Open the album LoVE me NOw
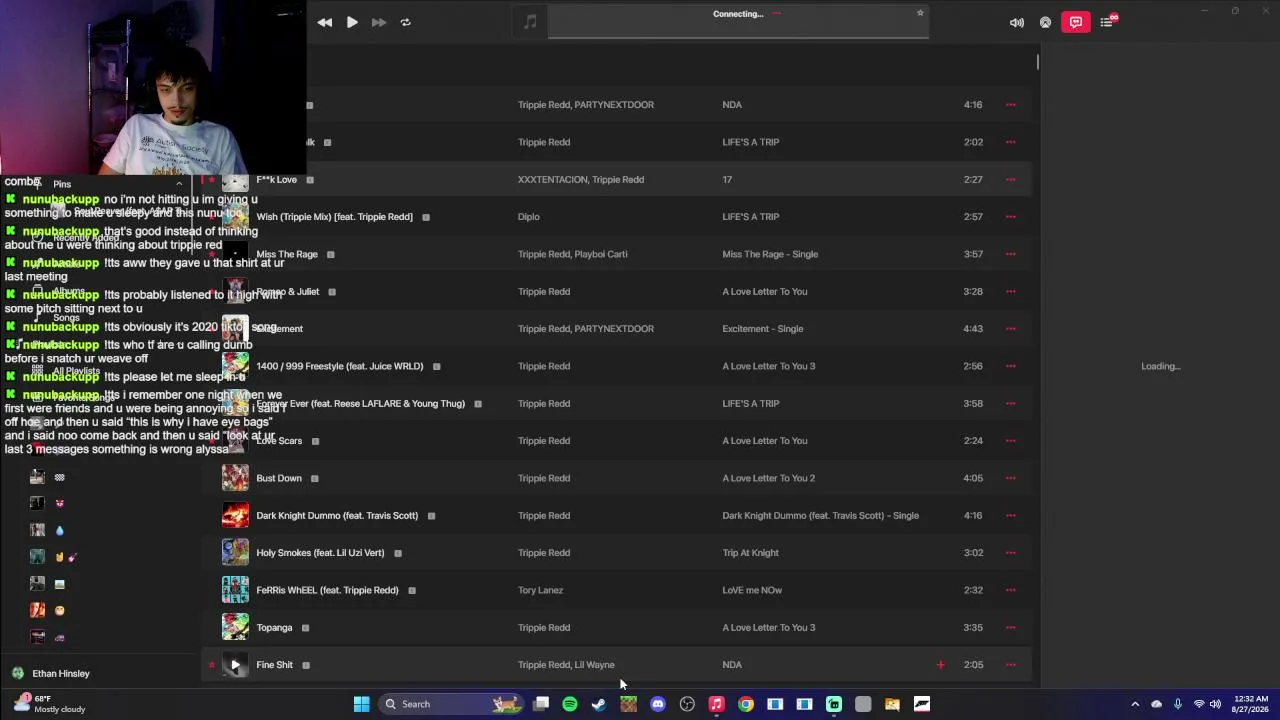This screenshot has width=1280, height=720. (752, 590)
